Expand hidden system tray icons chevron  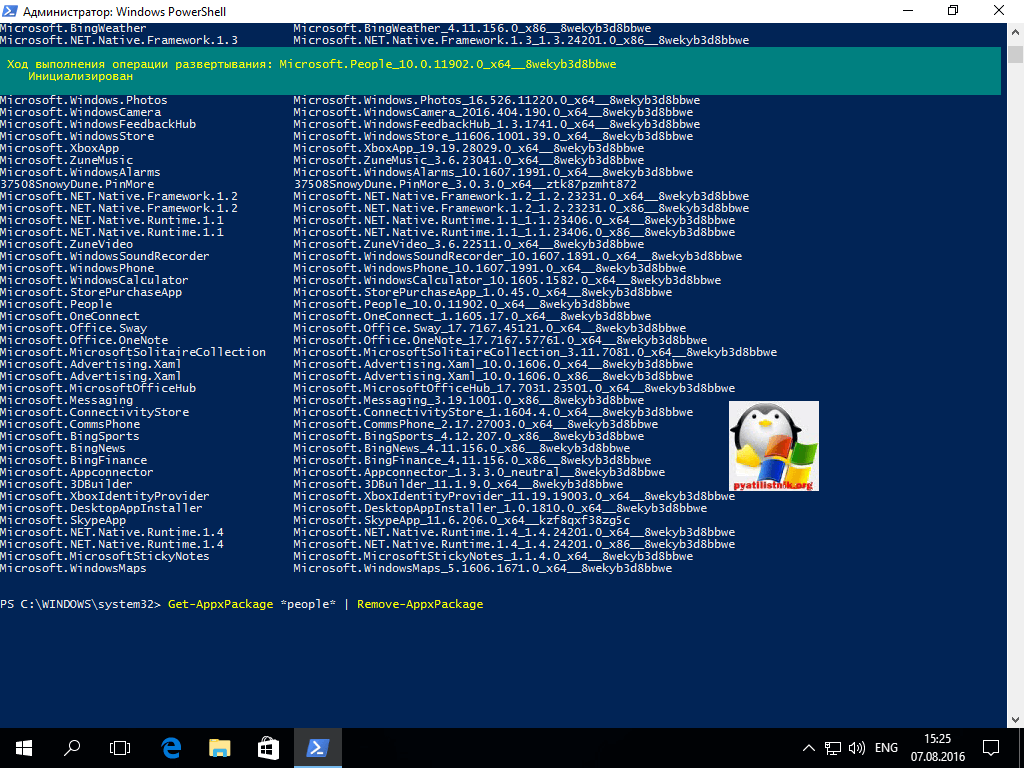click(810, 747)
